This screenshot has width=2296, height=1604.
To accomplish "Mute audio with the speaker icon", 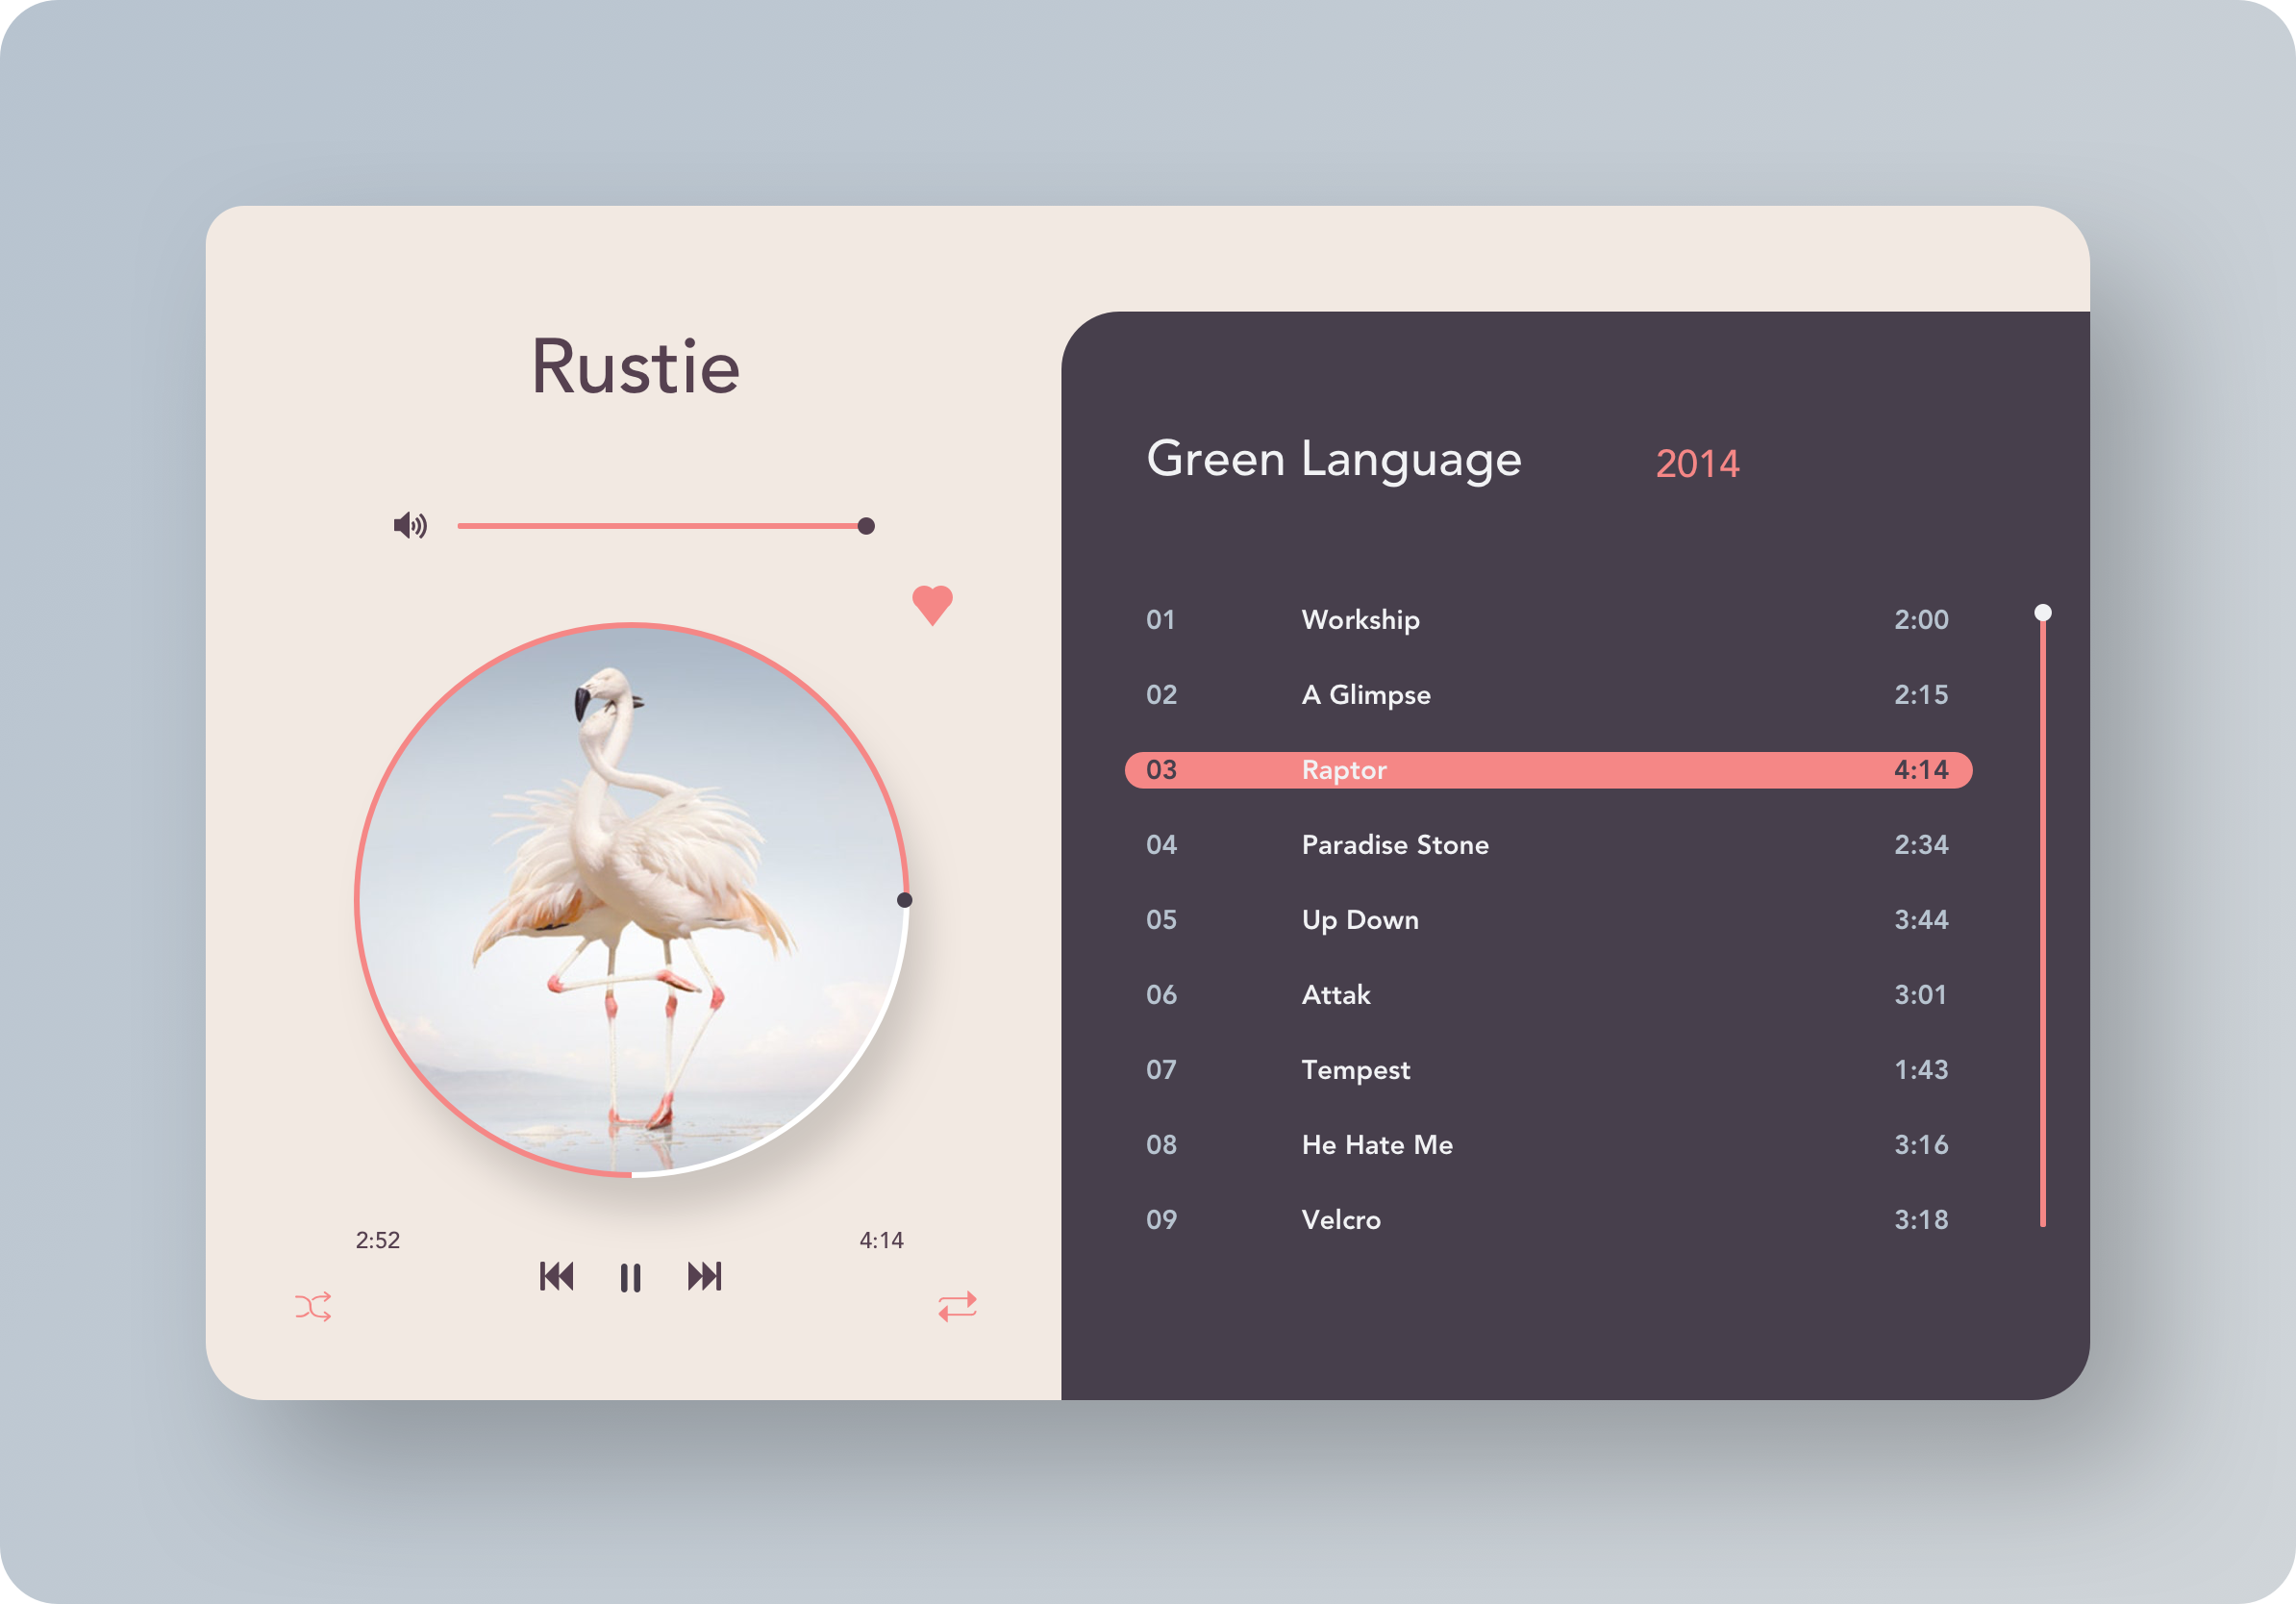I will pyautogui.click(x=410, y=525).
